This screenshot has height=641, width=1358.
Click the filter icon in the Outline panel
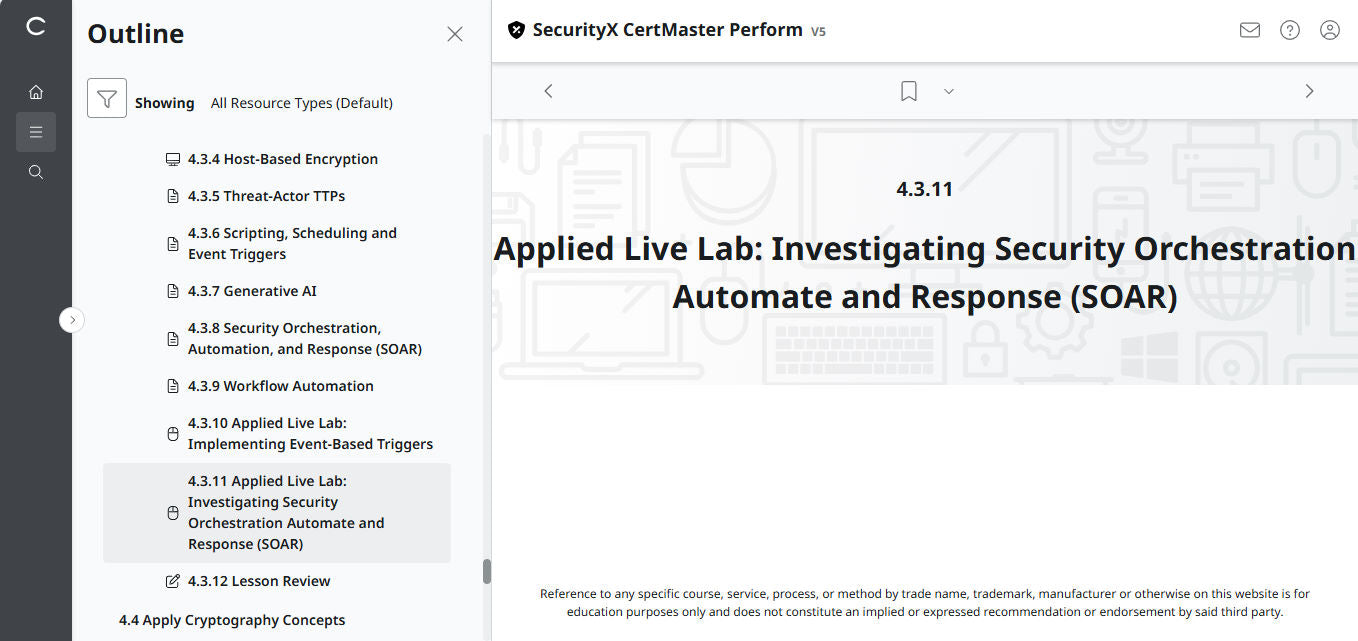(107, 99)
